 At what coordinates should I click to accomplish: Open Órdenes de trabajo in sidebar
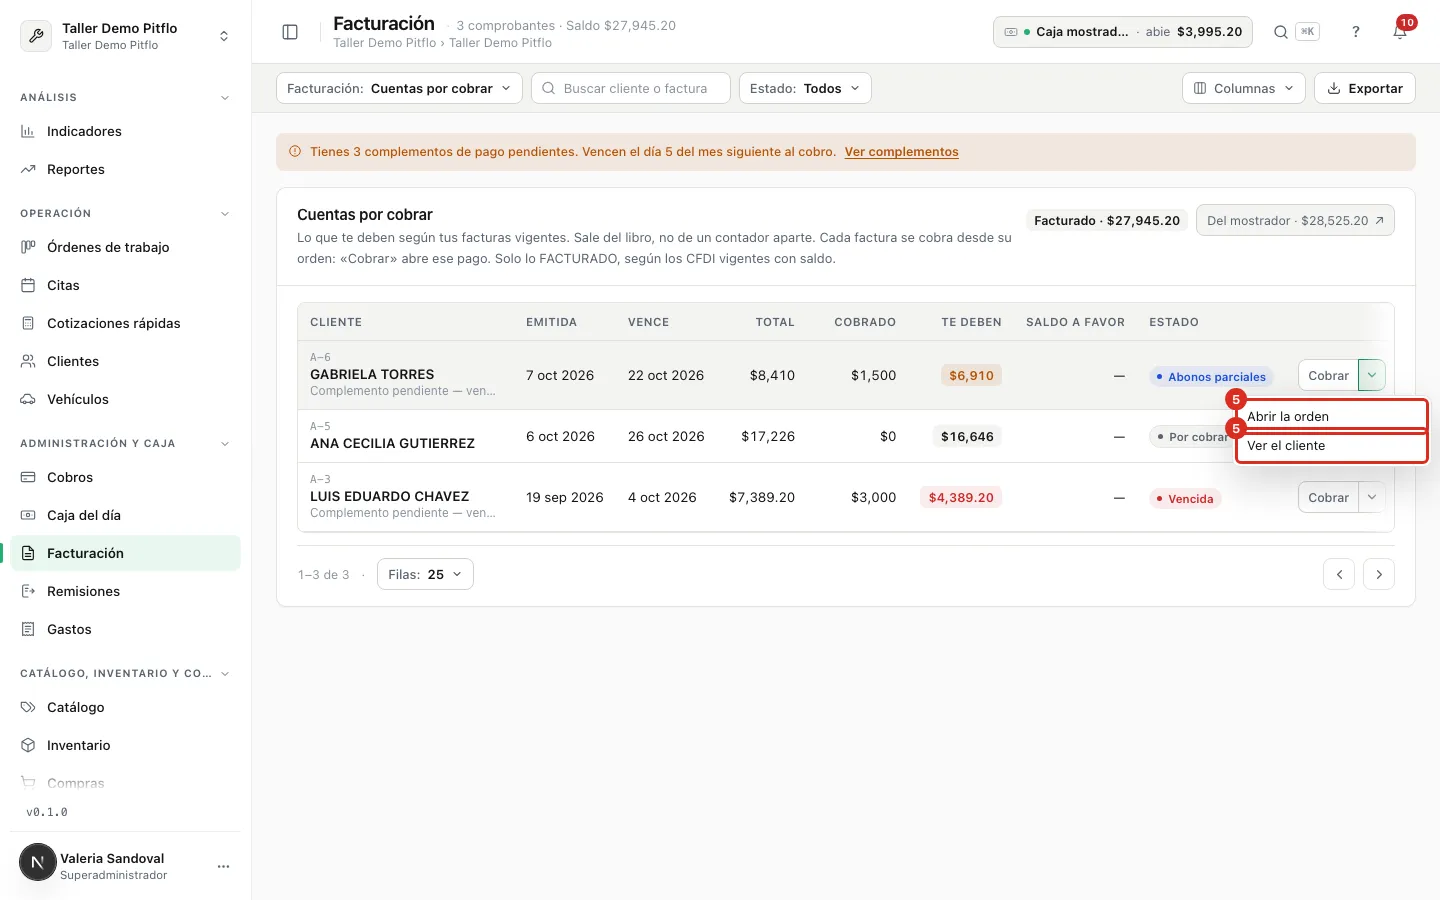(x=125, y=247)
